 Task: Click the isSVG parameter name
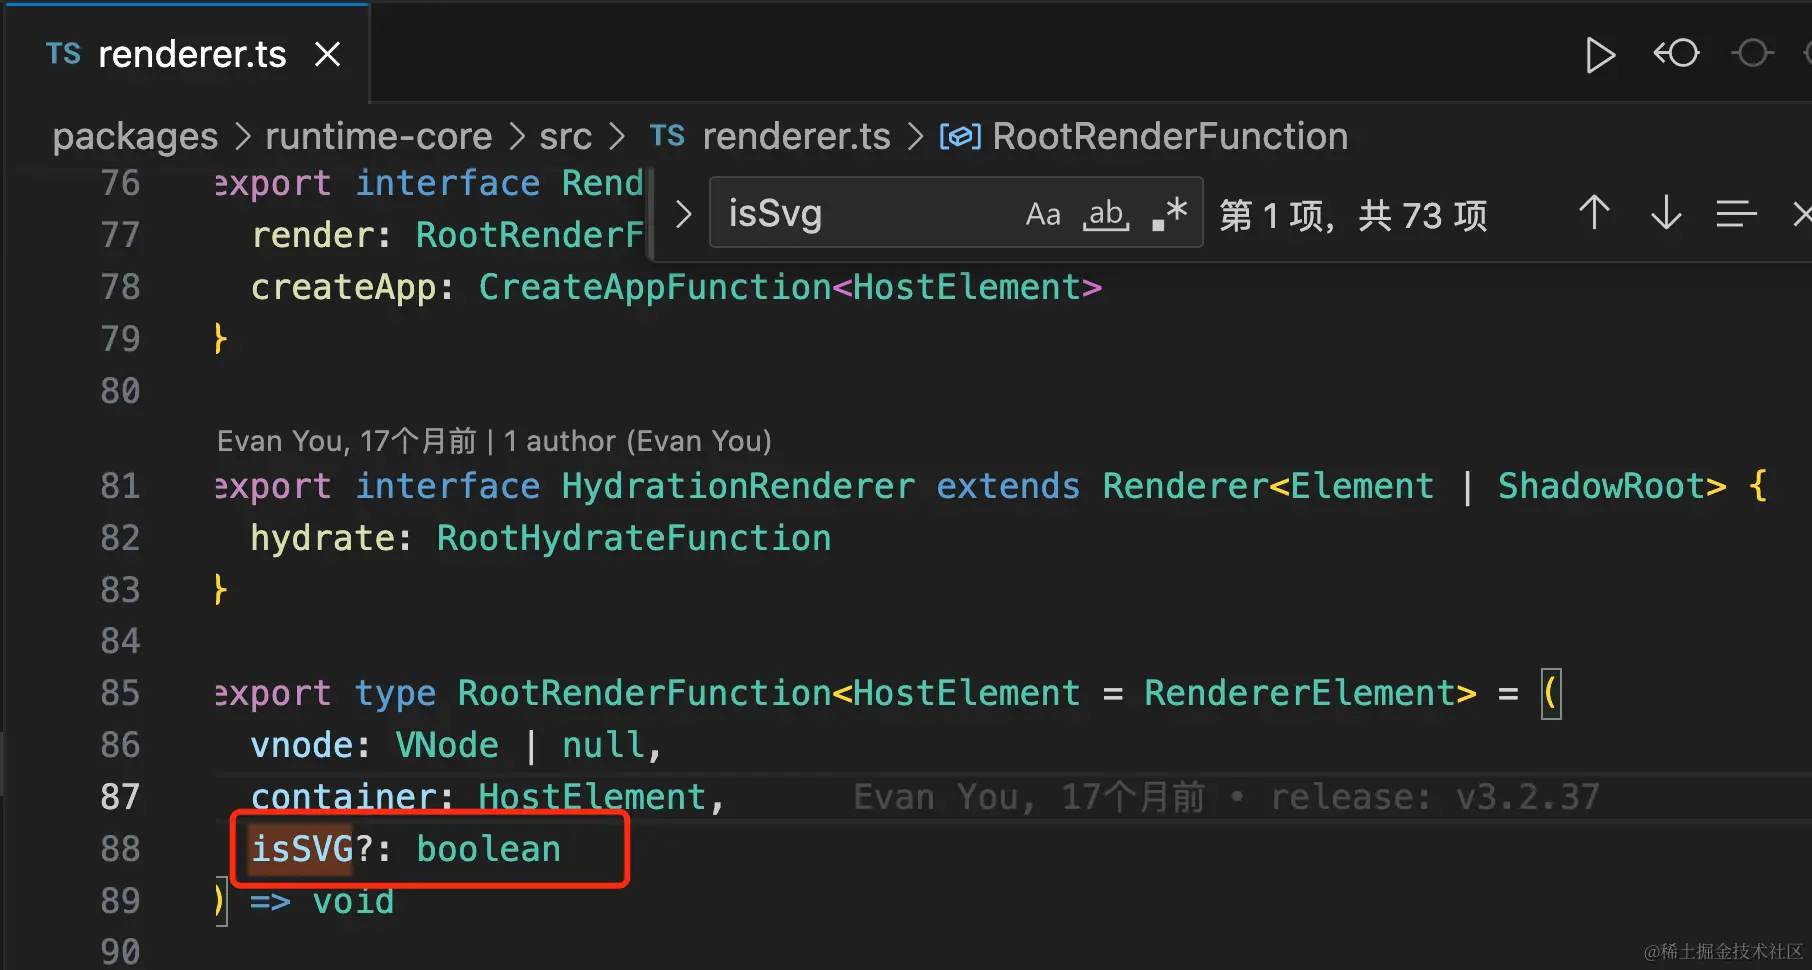(x=302, y=849)
